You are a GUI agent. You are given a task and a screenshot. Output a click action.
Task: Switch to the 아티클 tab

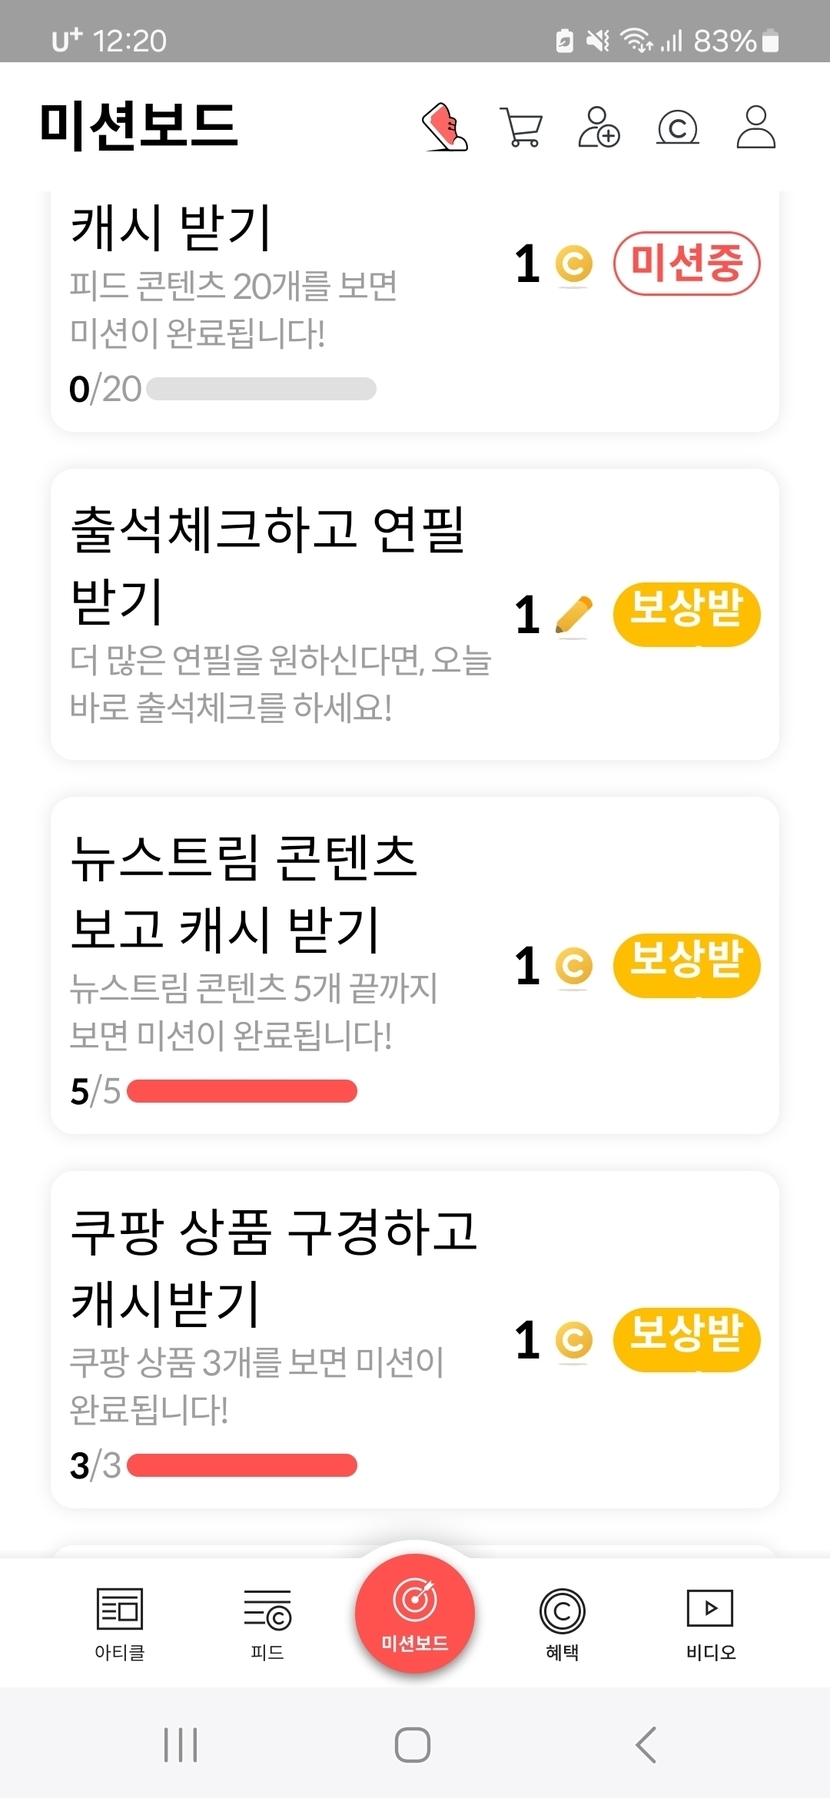click(x=120, y=1623)
